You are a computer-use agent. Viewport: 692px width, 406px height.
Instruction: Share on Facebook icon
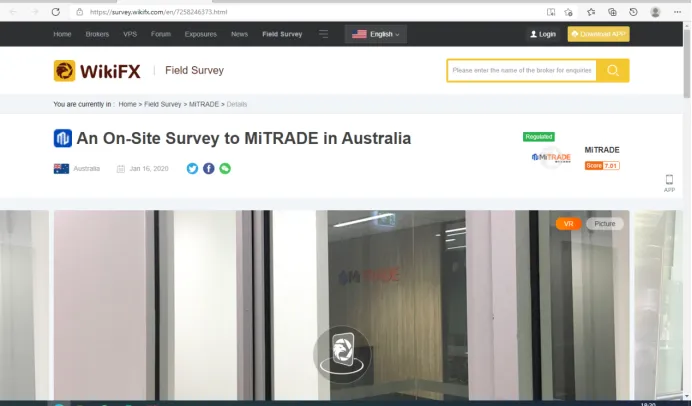click(x=208, y=168)
